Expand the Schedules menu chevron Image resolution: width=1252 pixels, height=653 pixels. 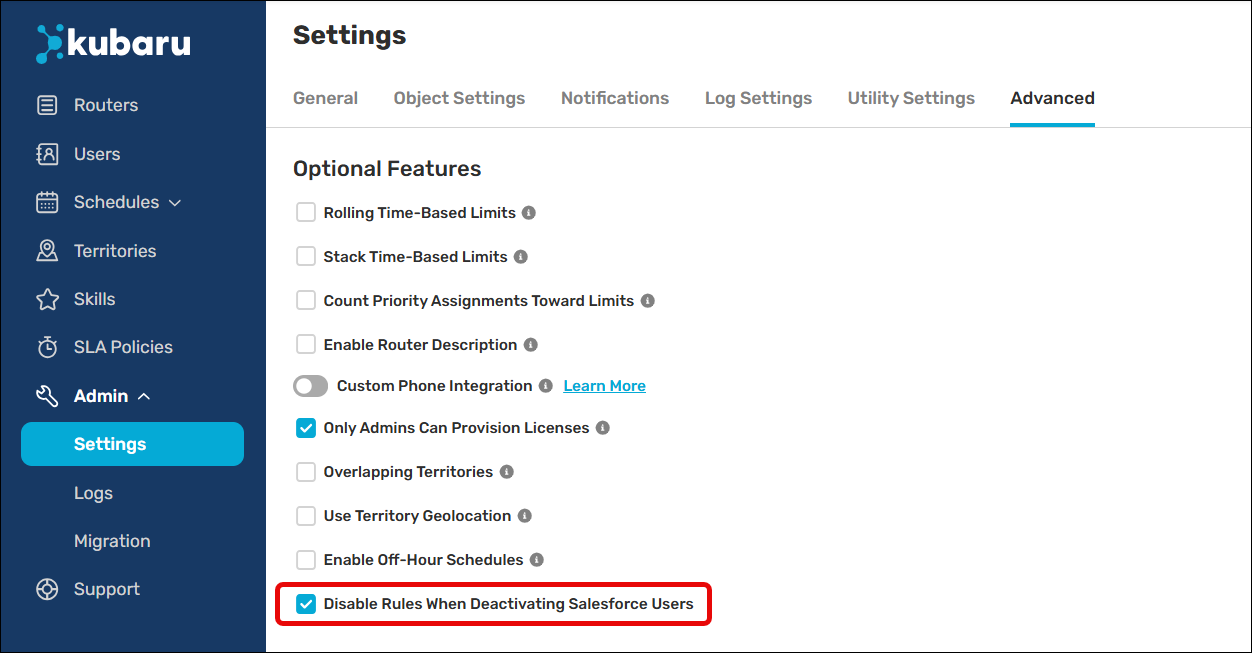click(175, 203)
